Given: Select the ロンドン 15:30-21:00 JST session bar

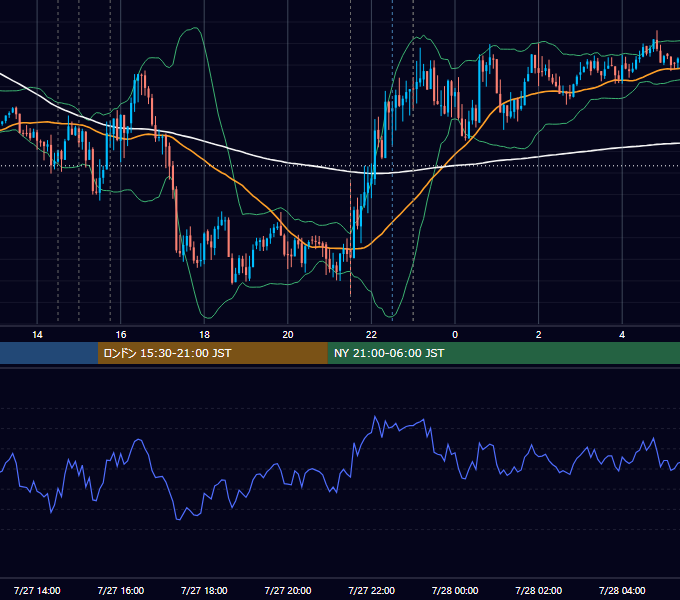Looking at the screenshot, I should [212, 353].
